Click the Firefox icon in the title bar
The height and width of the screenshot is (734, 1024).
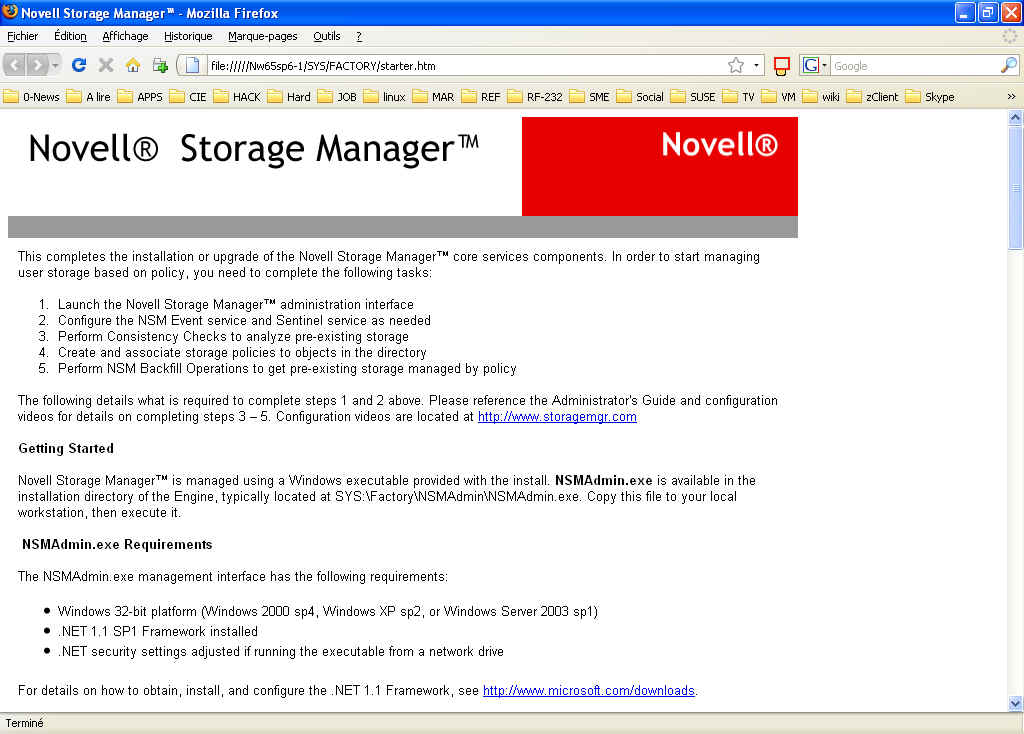click(x=10, y=12)
